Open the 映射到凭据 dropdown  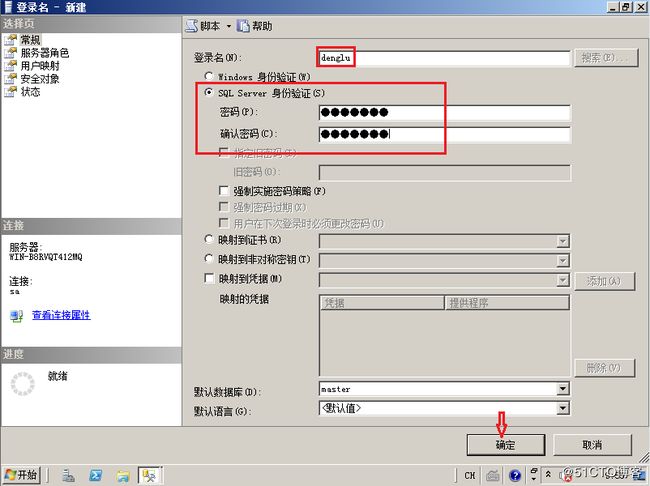tap(563, 280)
